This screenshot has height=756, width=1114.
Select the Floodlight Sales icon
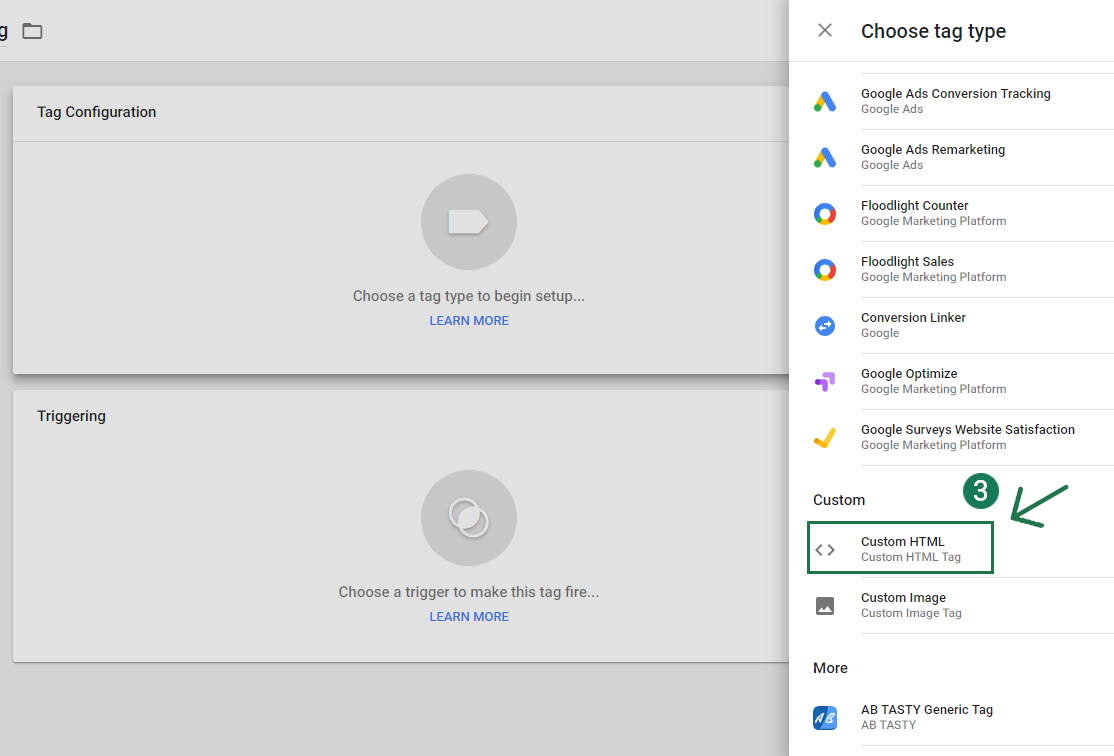tap(824, 269)
